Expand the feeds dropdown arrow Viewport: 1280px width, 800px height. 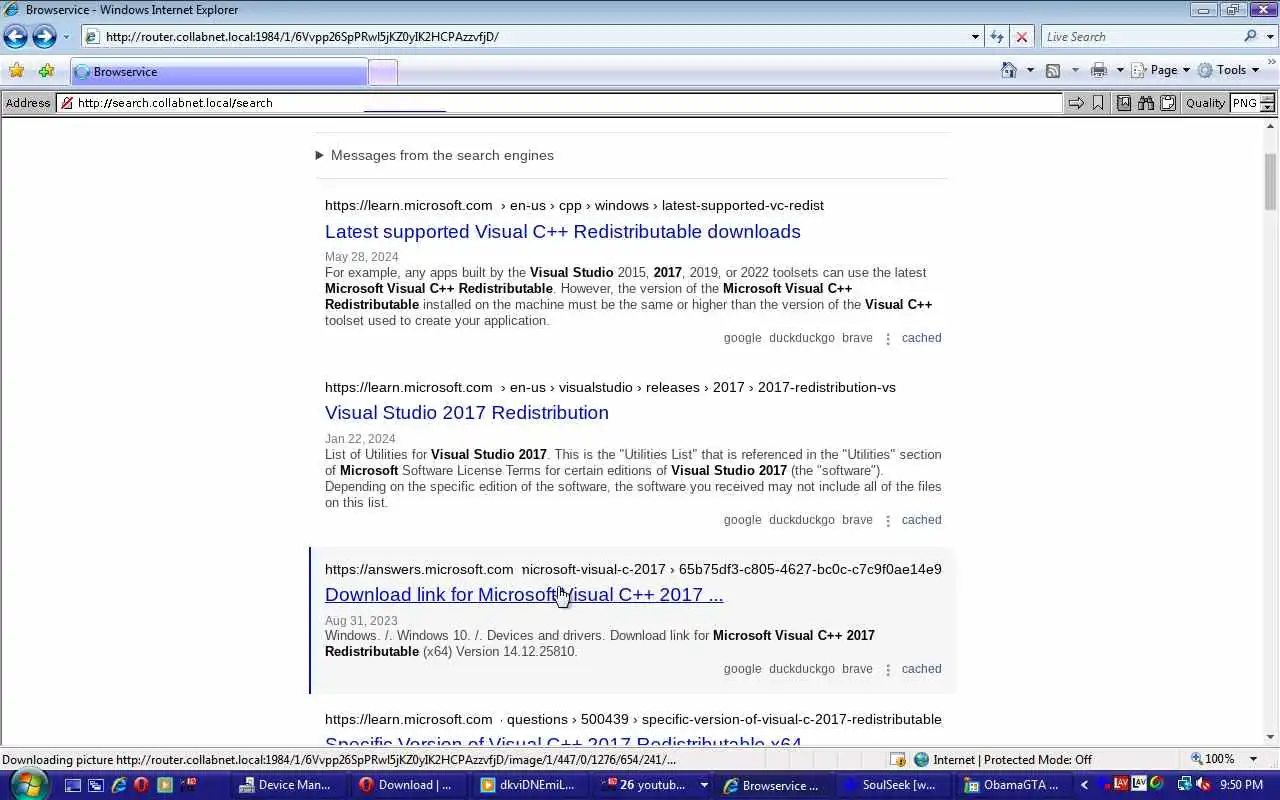pyautogui.click(x=1075, y=70)
